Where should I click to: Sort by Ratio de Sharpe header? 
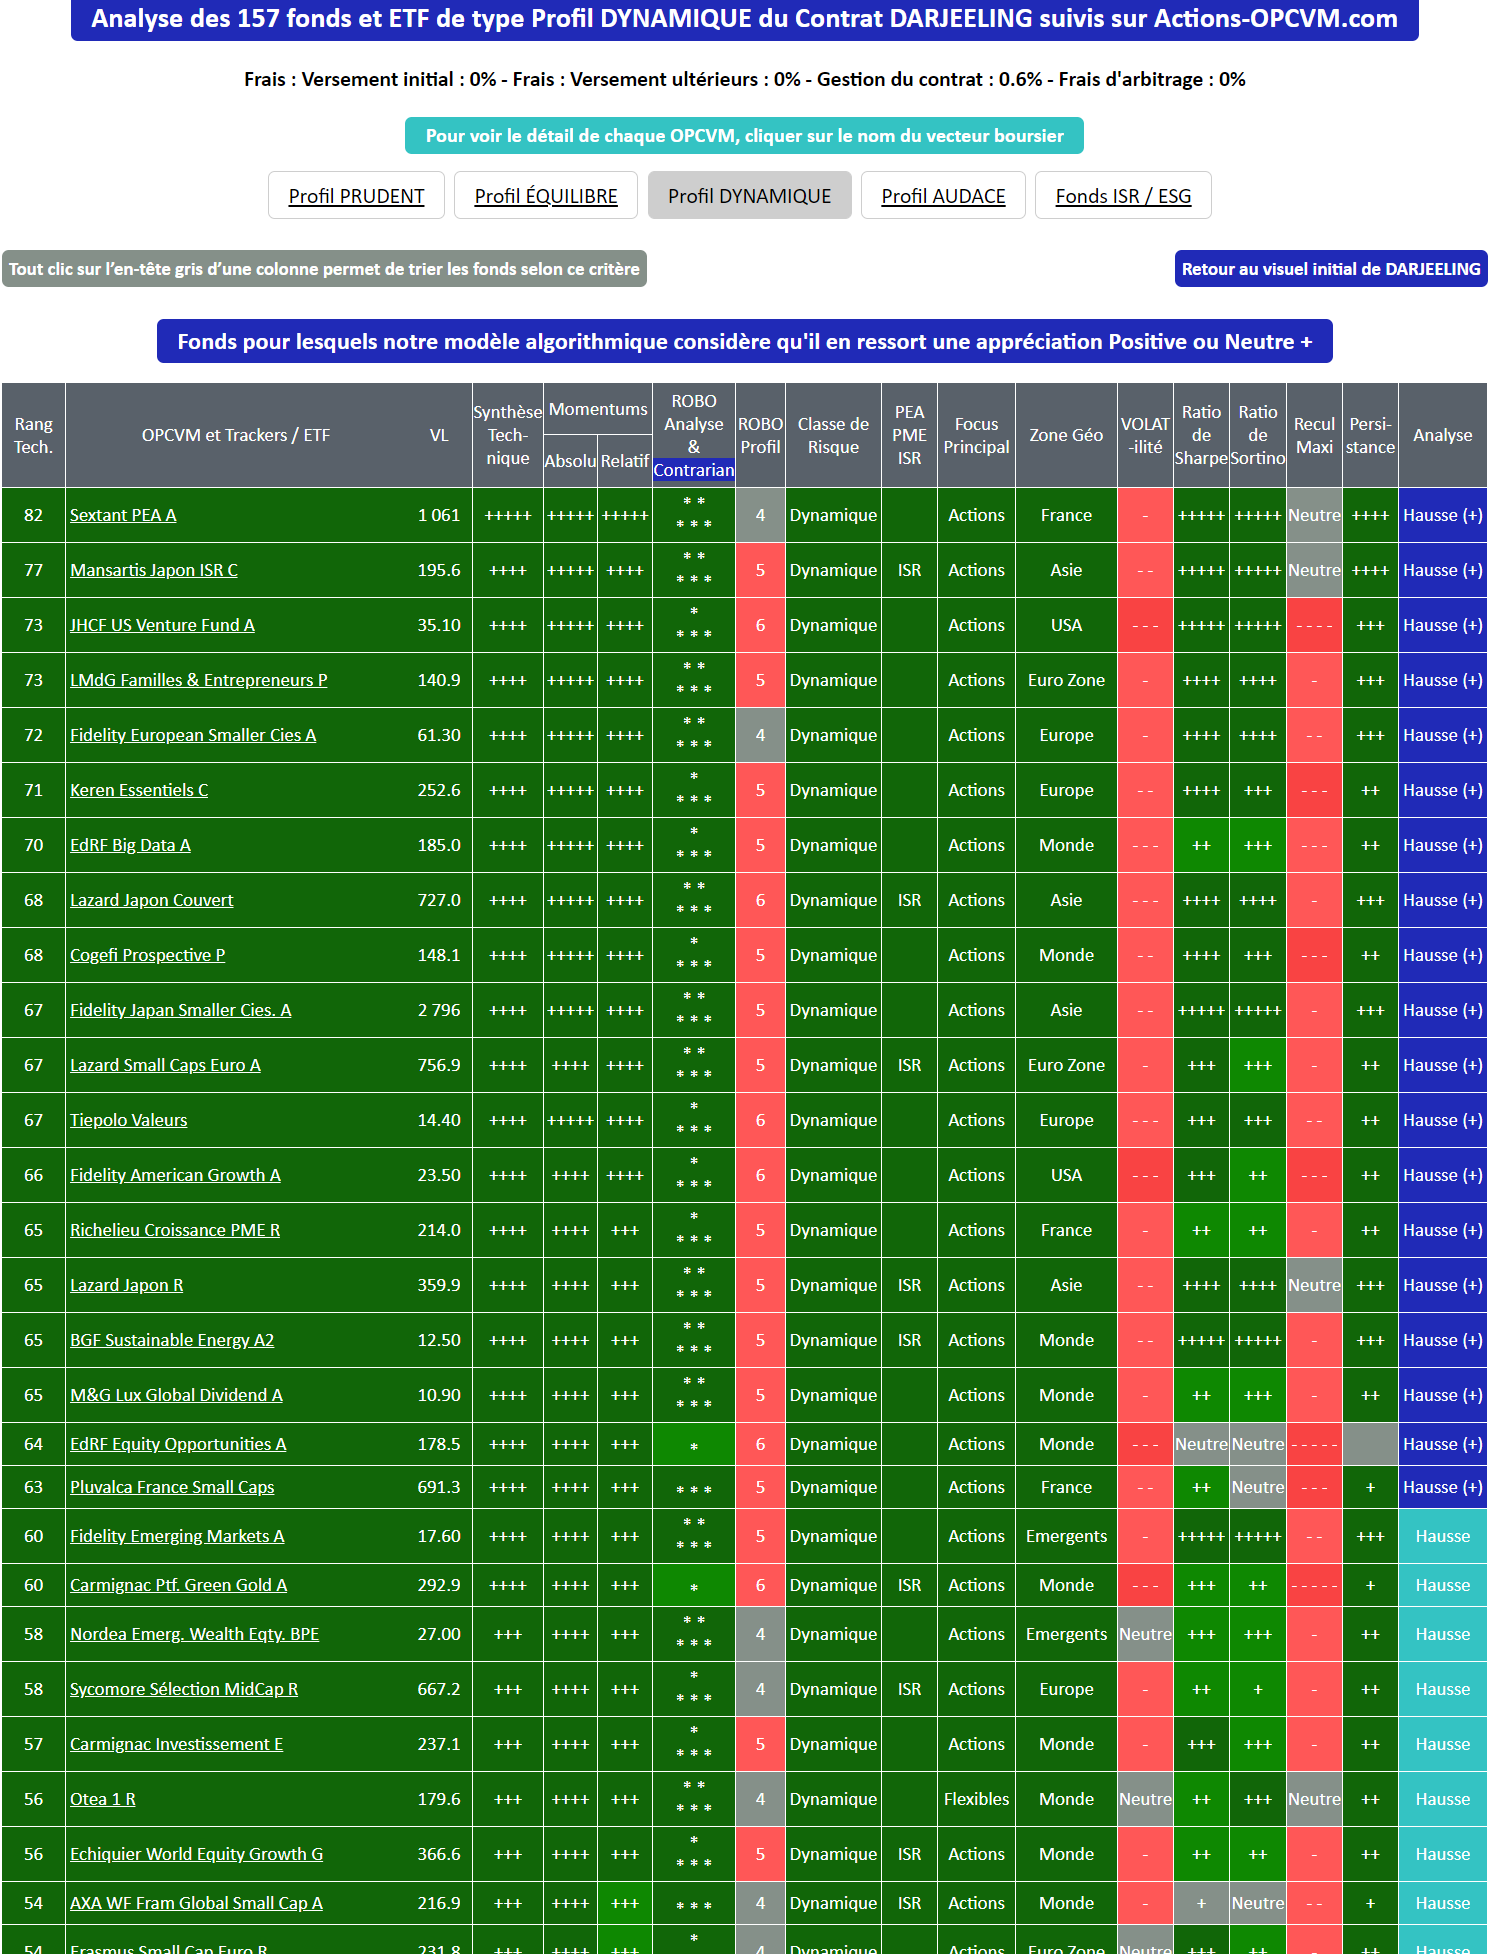[1201, 435]
